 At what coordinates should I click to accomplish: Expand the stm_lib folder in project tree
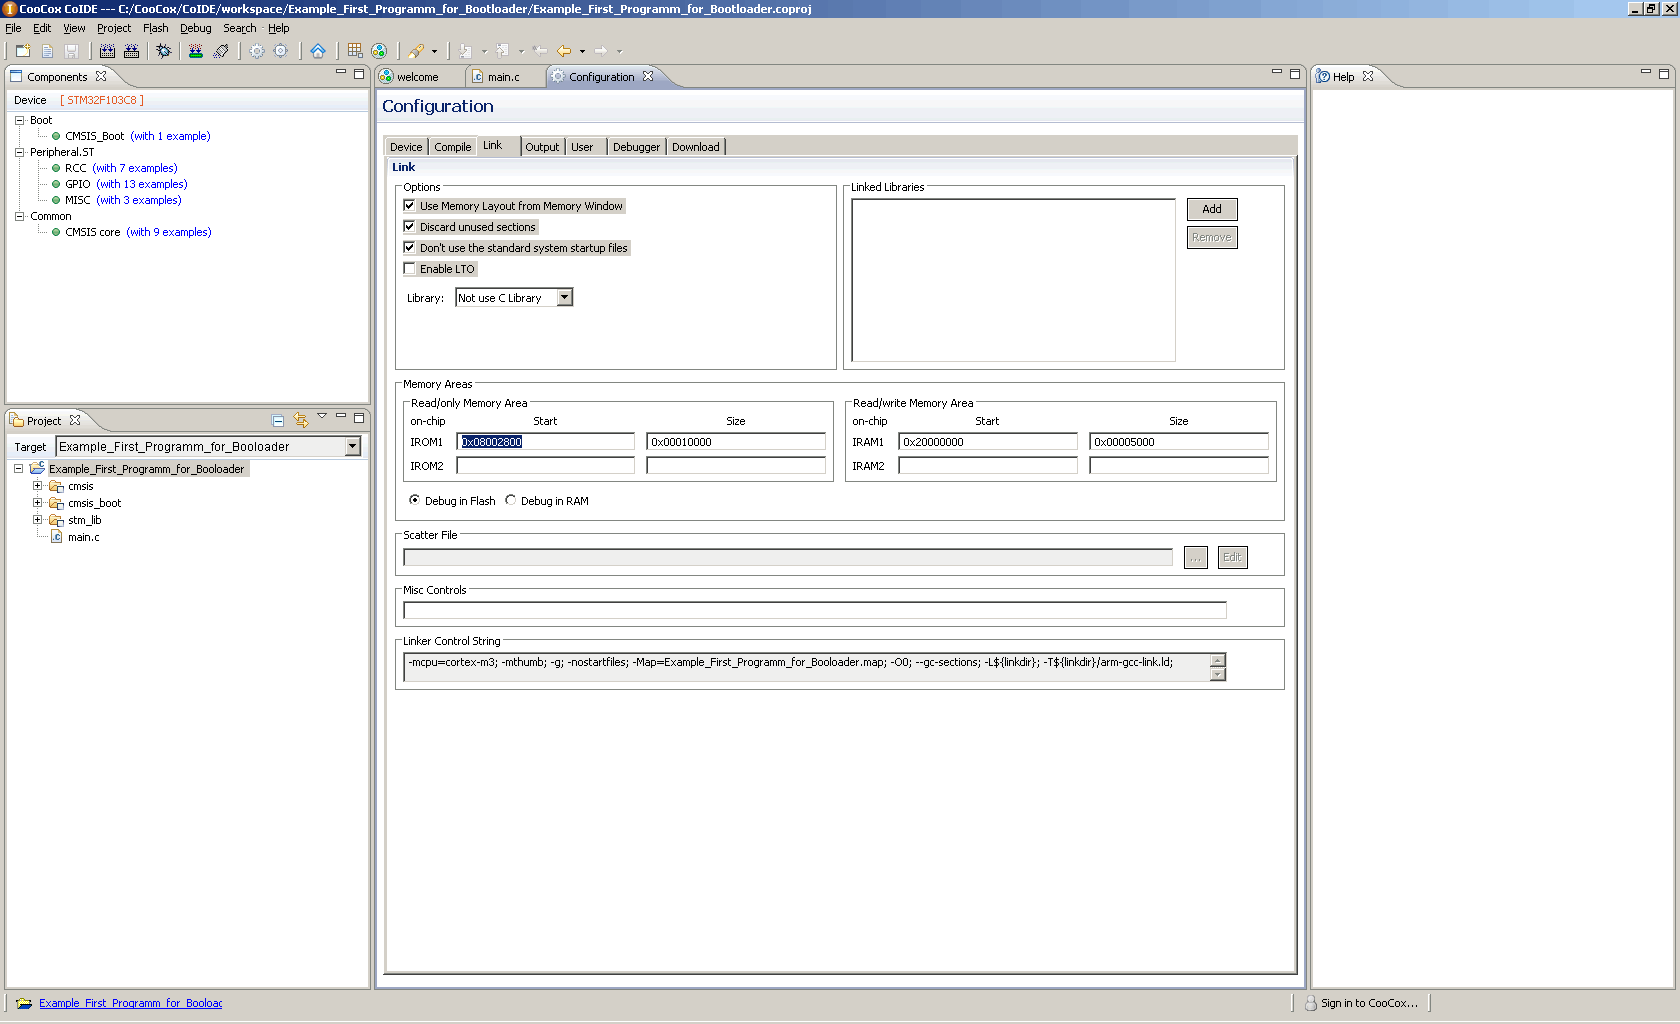(x=38, y=520)
